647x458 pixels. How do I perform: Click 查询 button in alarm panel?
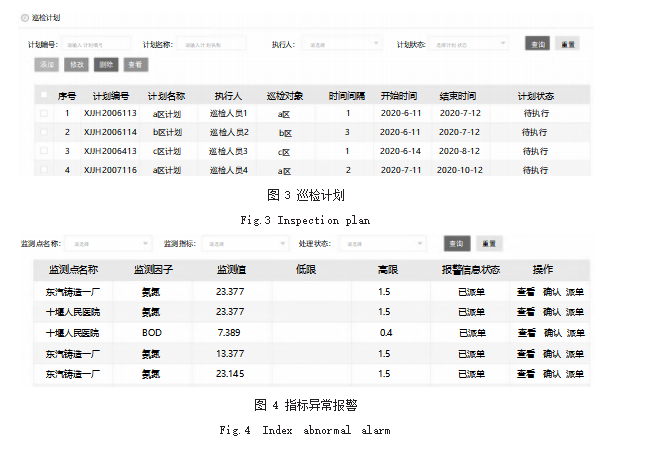click(x=457, y=243)
